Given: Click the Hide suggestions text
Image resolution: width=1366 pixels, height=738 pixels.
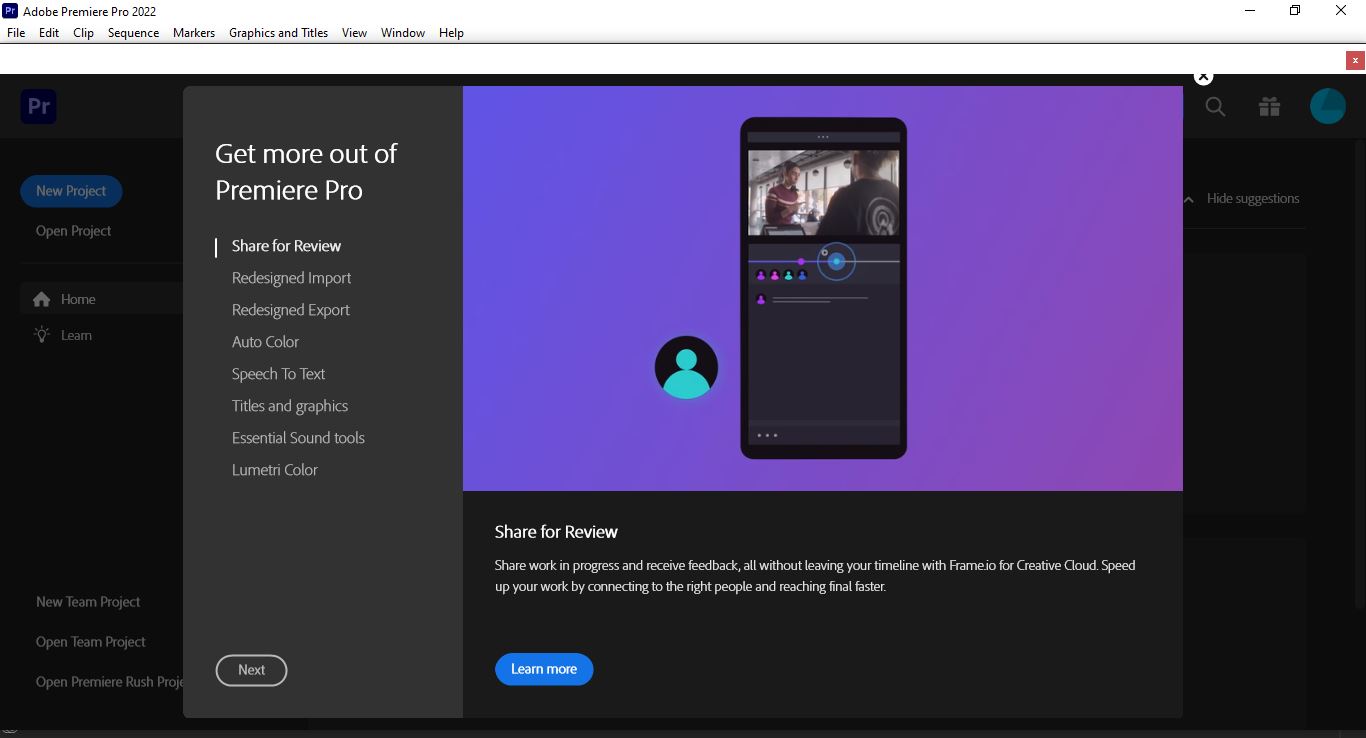Looking at the screenshot, I should (1253, 199).
